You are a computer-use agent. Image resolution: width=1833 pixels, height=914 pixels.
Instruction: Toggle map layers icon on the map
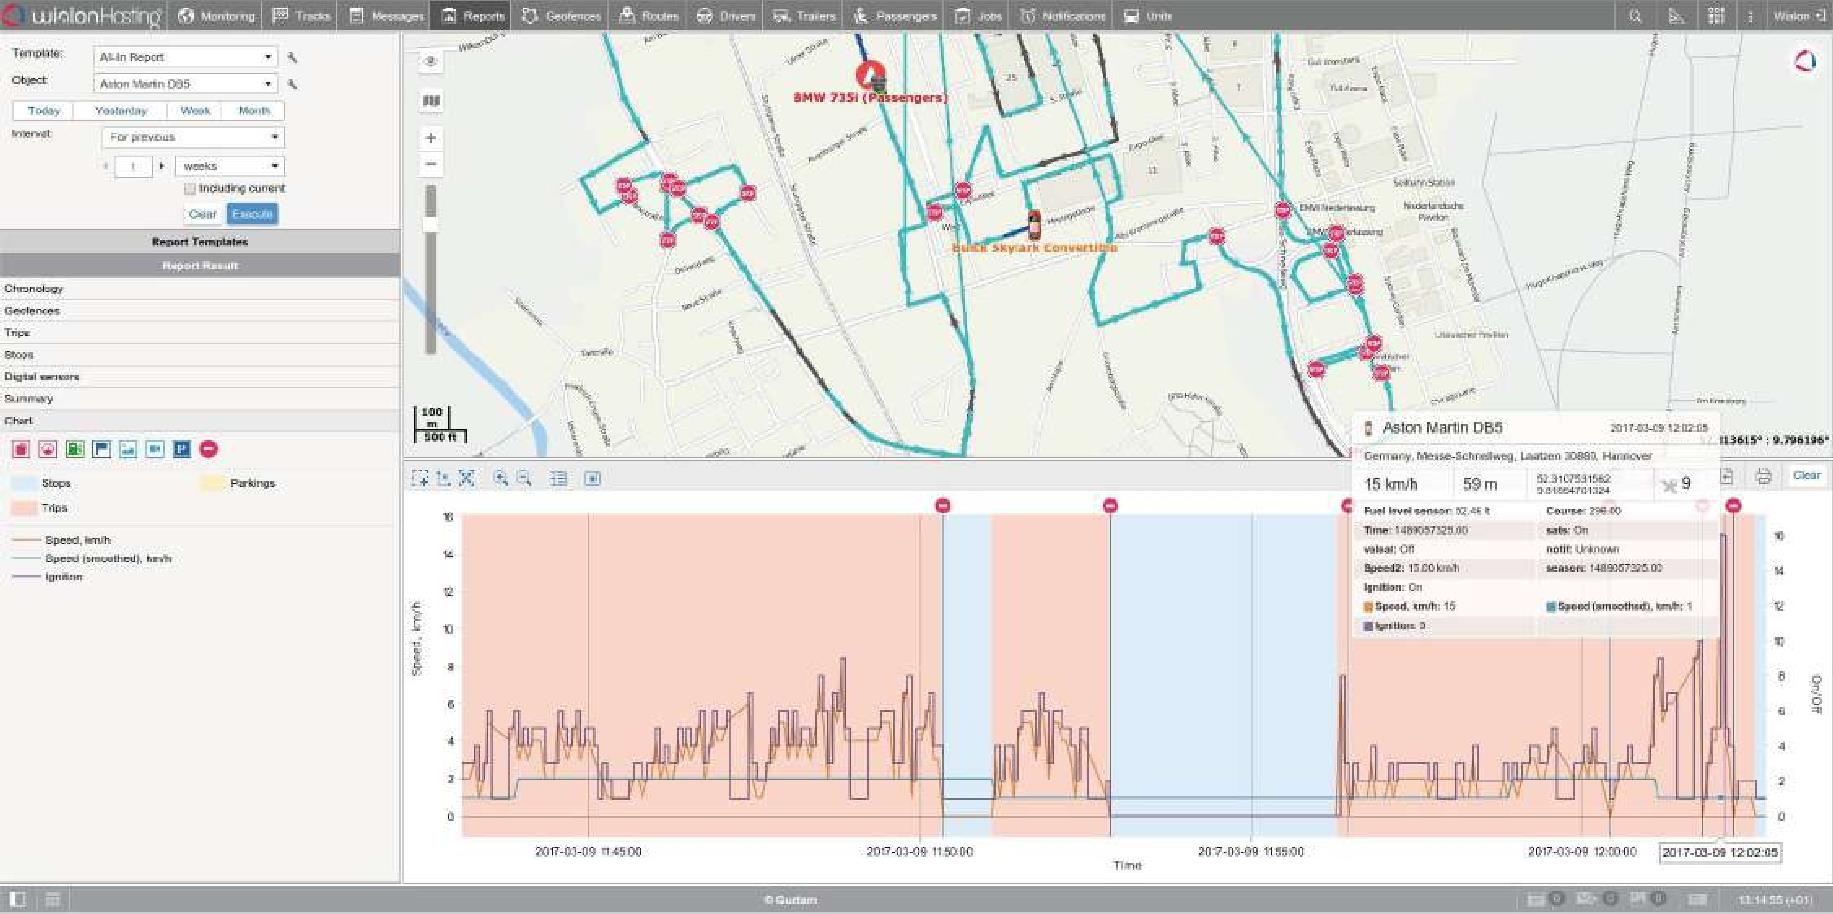(x=431, y=101)
